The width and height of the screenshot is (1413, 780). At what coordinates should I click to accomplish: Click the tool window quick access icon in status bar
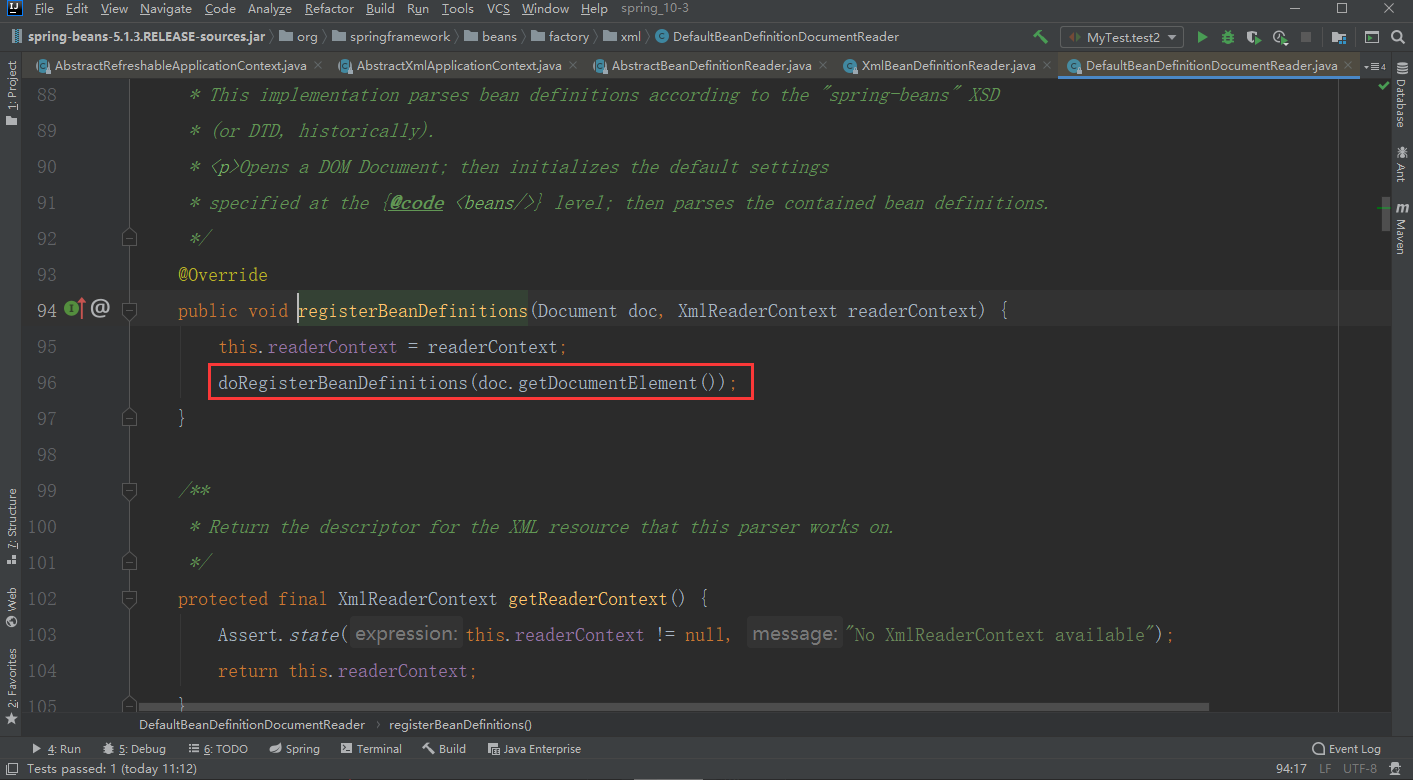point(11,769)
